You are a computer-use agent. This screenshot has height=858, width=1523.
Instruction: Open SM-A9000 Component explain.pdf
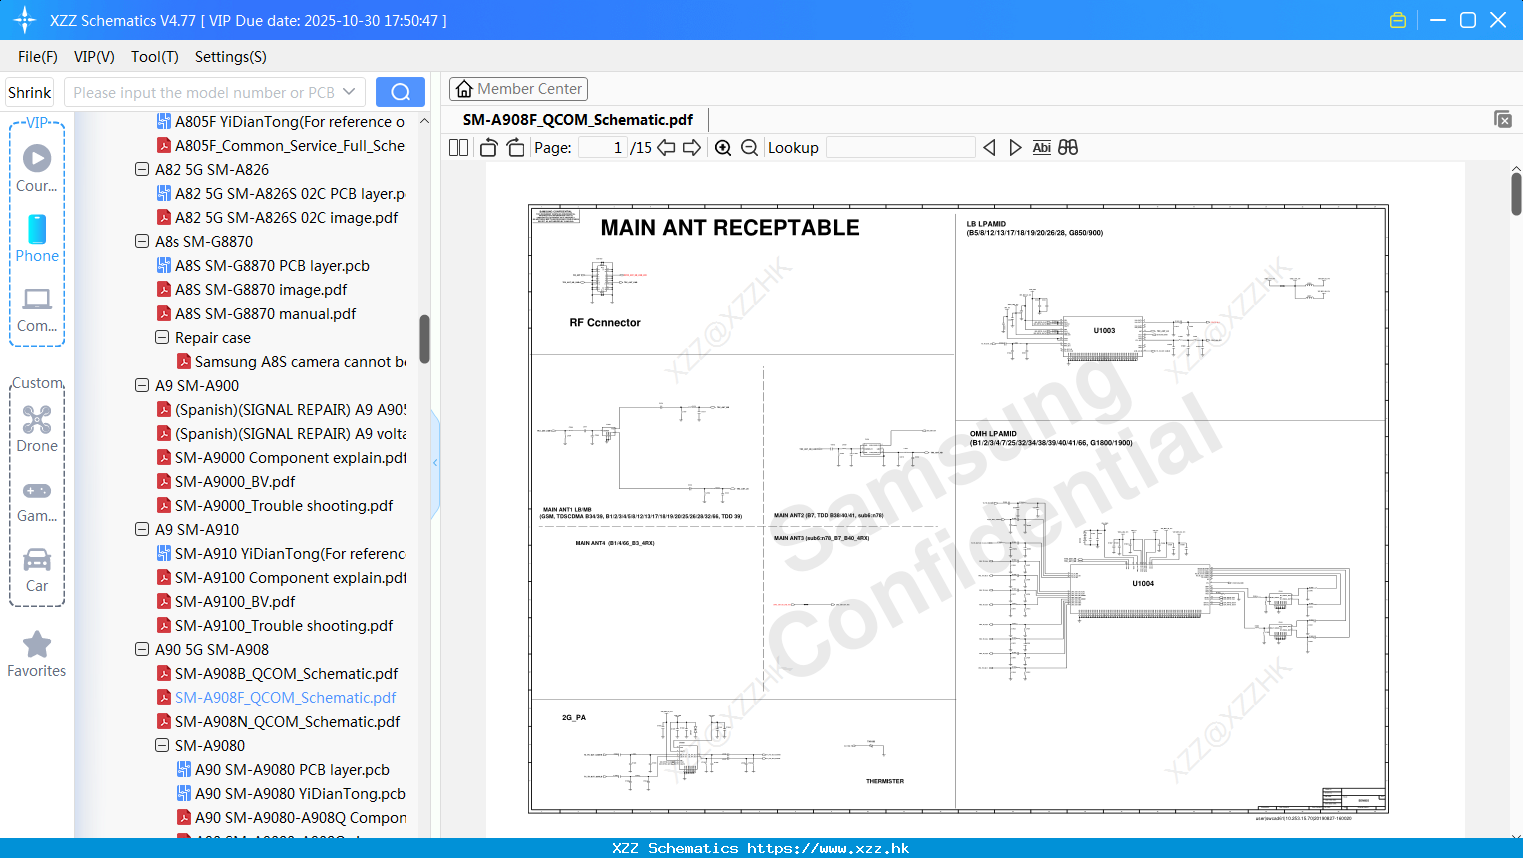[x=281, y=457]
